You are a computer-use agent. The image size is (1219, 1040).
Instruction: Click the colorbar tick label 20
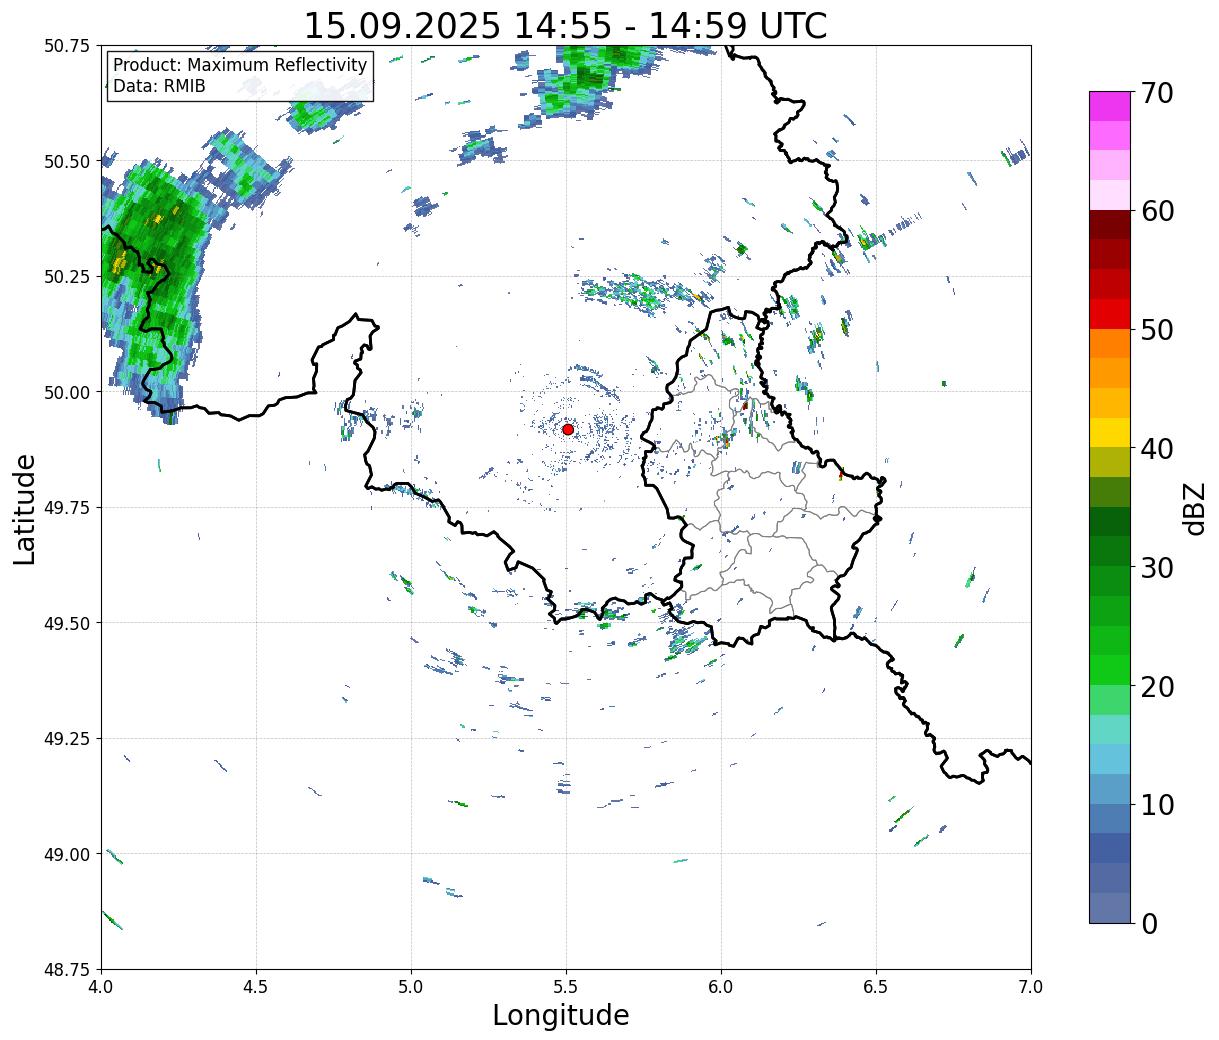click(x=1157, y=686)
